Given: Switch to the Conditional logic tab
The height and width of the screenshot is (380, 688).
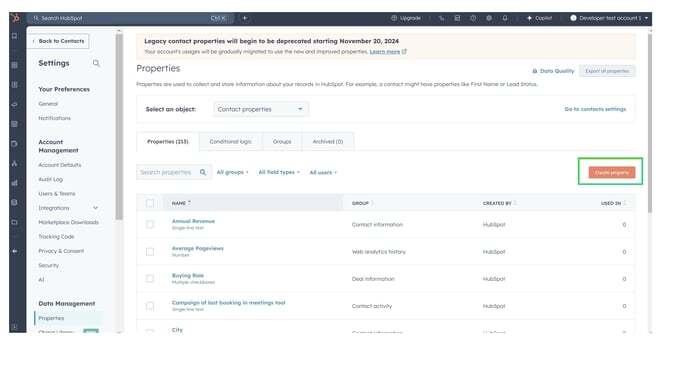Looking at the screenshot, I should point(231,142).
